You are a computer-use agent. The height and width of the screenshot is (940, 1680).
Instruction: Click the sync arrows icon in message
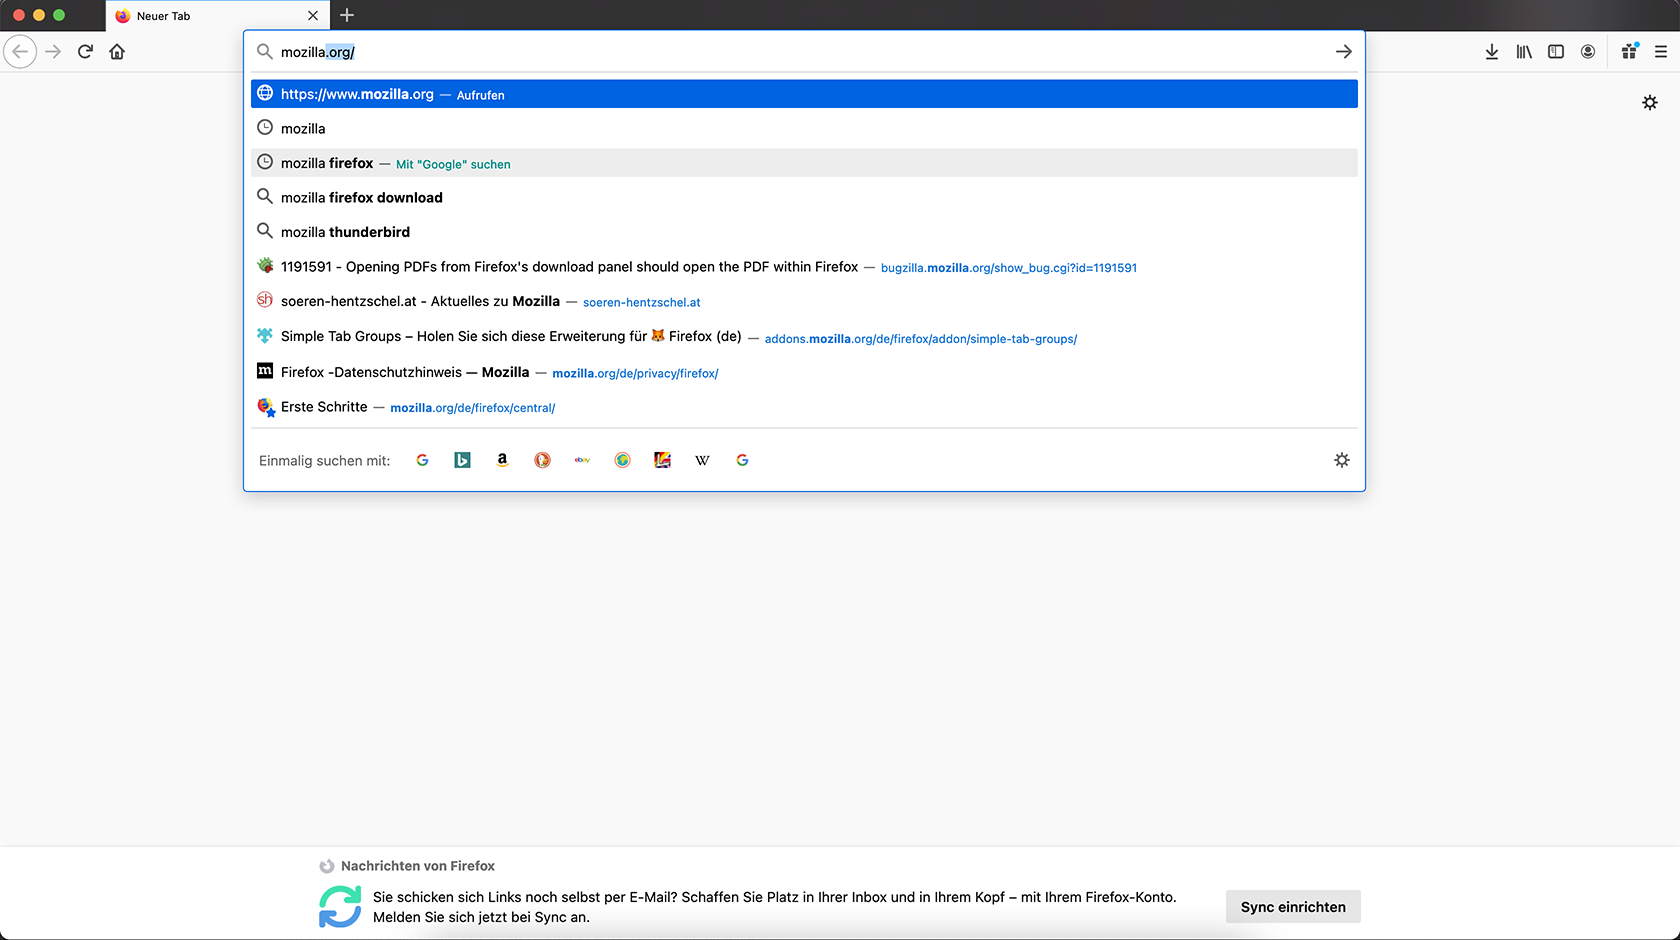tap(340, 907)
